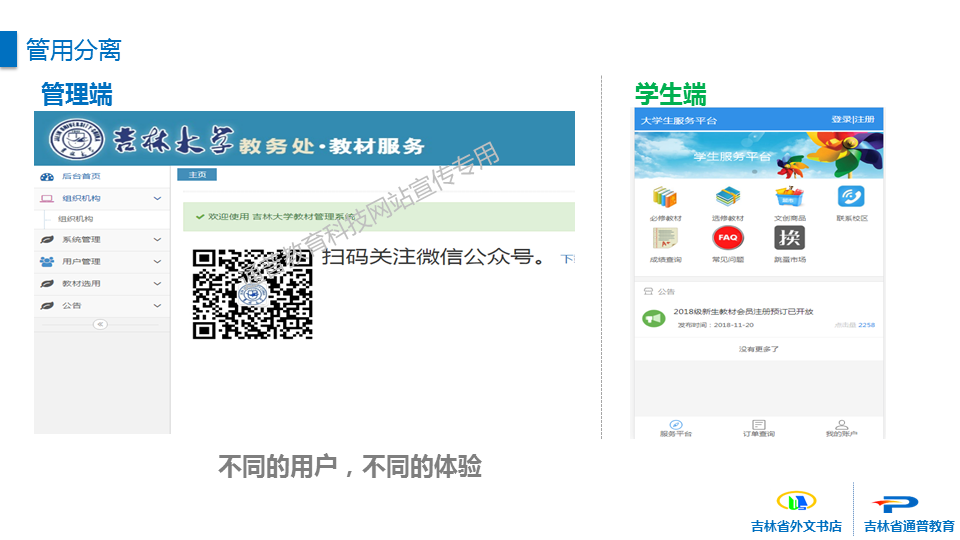Select the 教材选用 leaf icon

click(x=47, y=283)
